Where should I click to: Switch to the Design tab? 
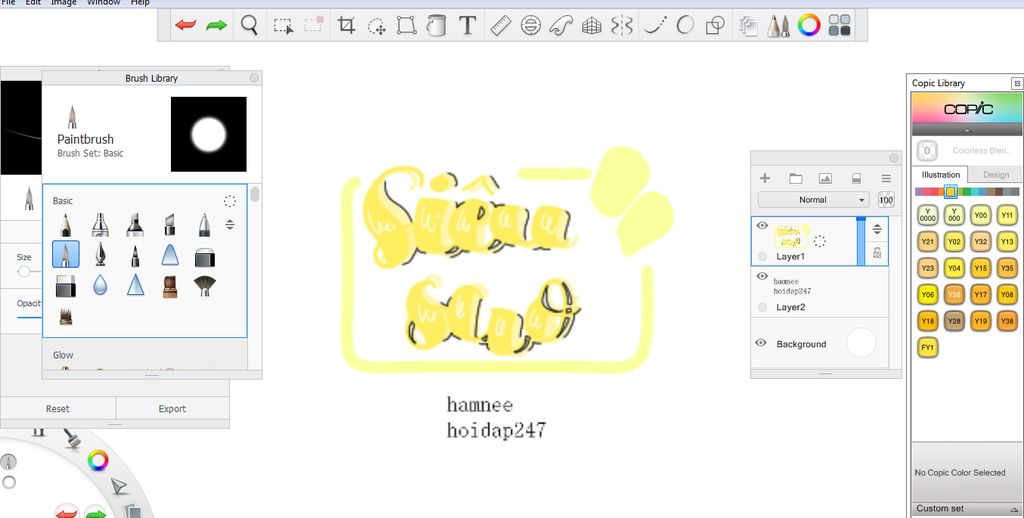tap(996, 175)
